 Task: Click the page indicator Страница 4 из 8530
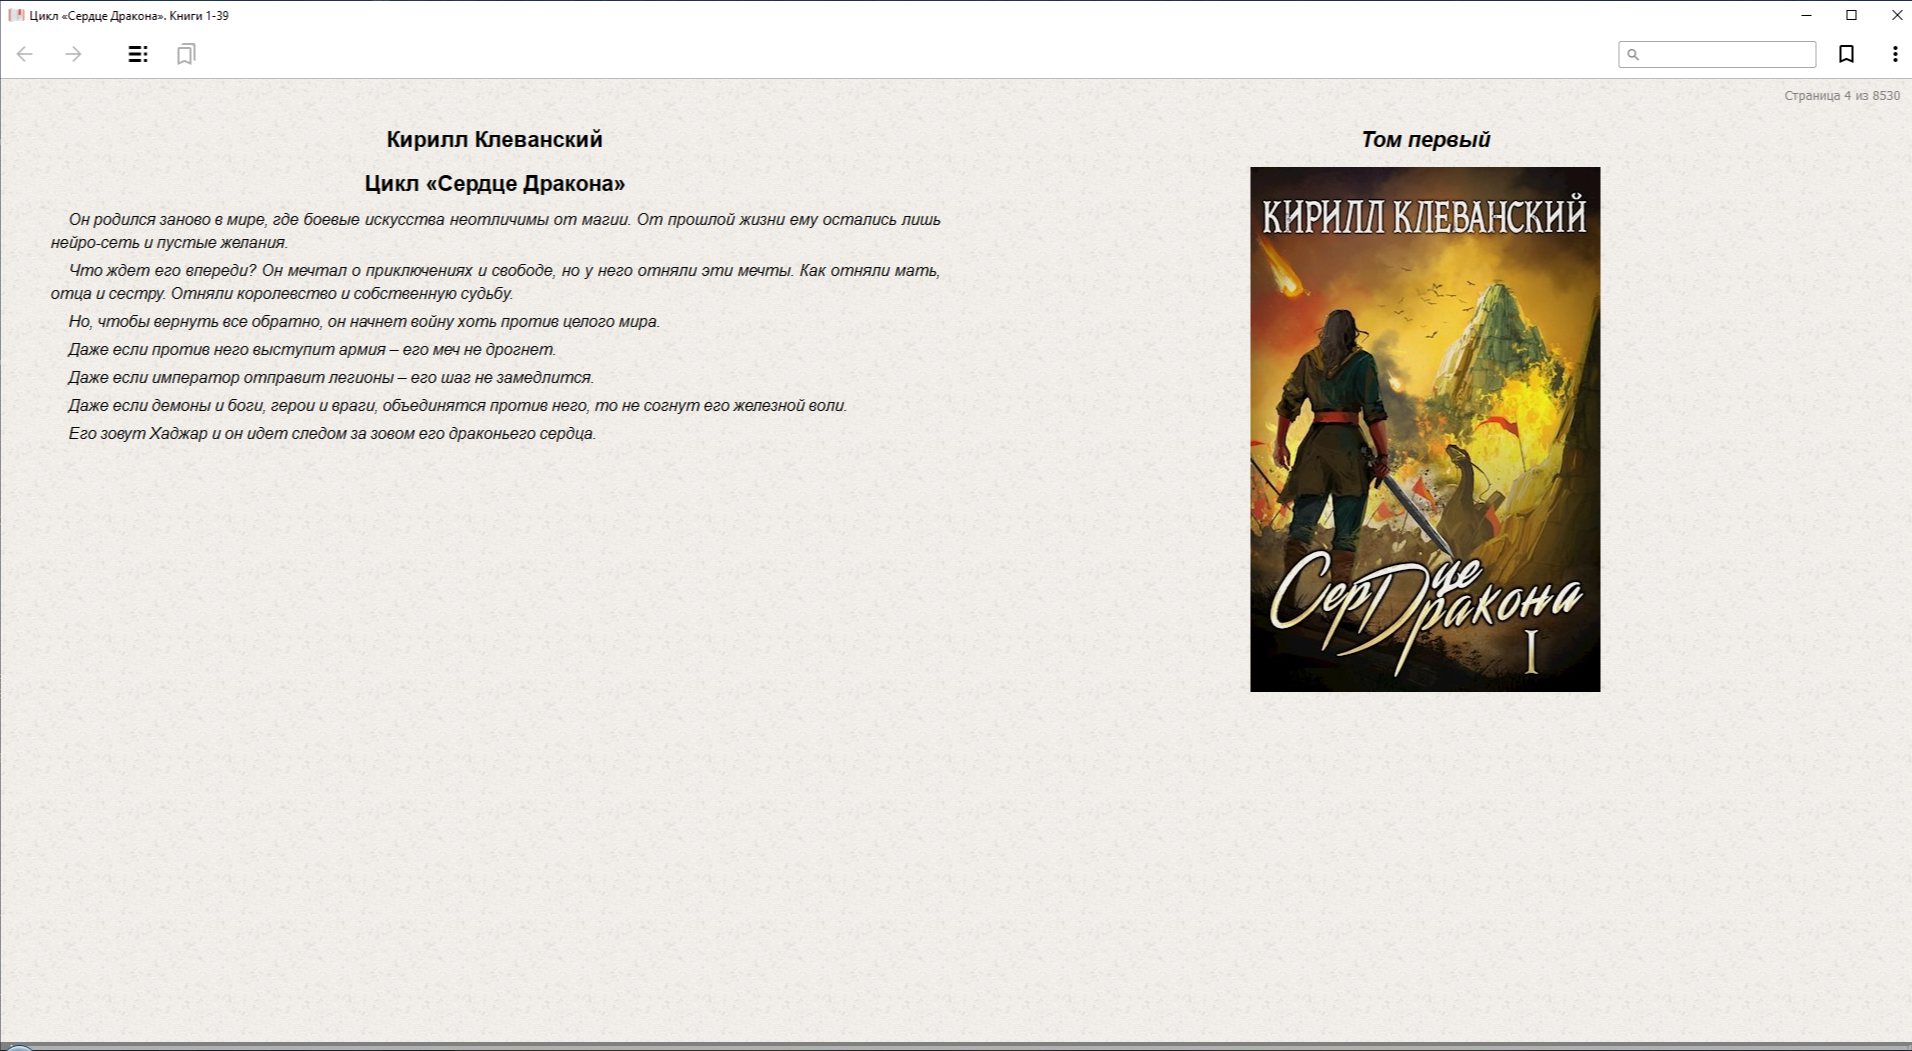(1841, 96)
